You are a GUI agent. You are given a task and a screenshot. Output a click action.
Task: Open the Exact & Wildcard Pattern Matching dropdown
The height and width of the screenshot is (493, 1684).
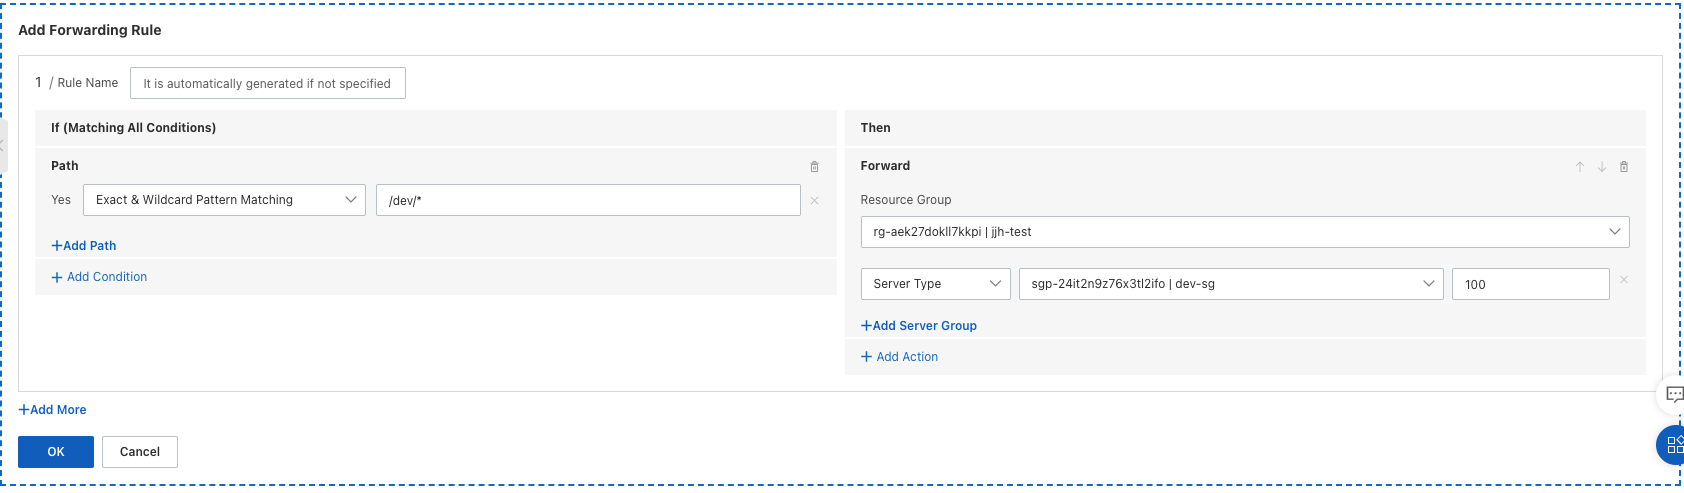[225, 200]
